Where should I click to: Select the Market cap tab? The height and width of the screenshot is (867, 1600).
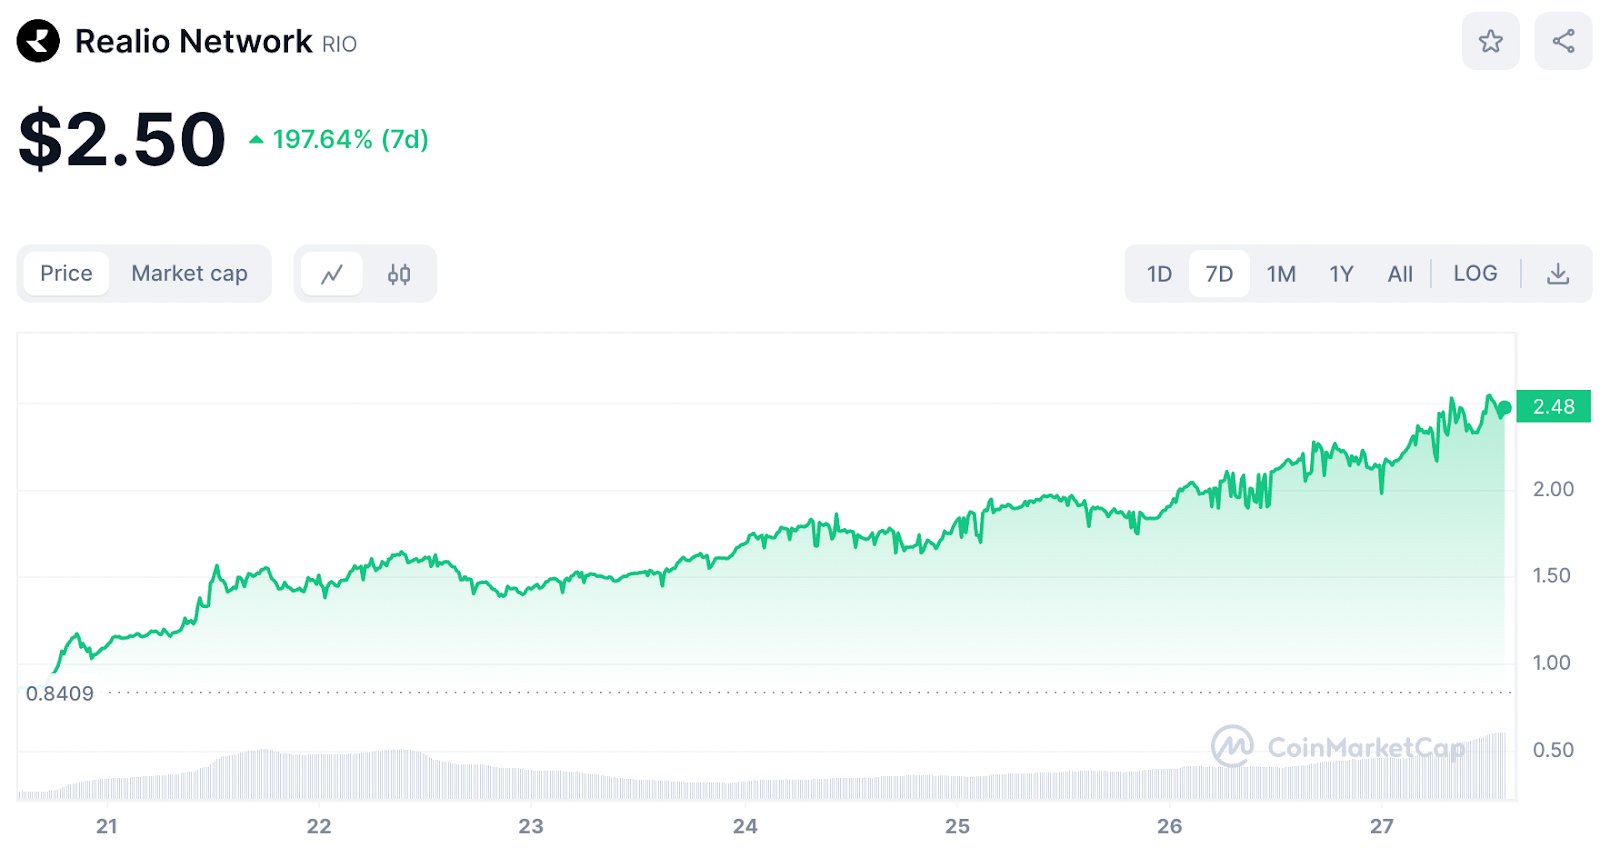[x=189, y=274]
